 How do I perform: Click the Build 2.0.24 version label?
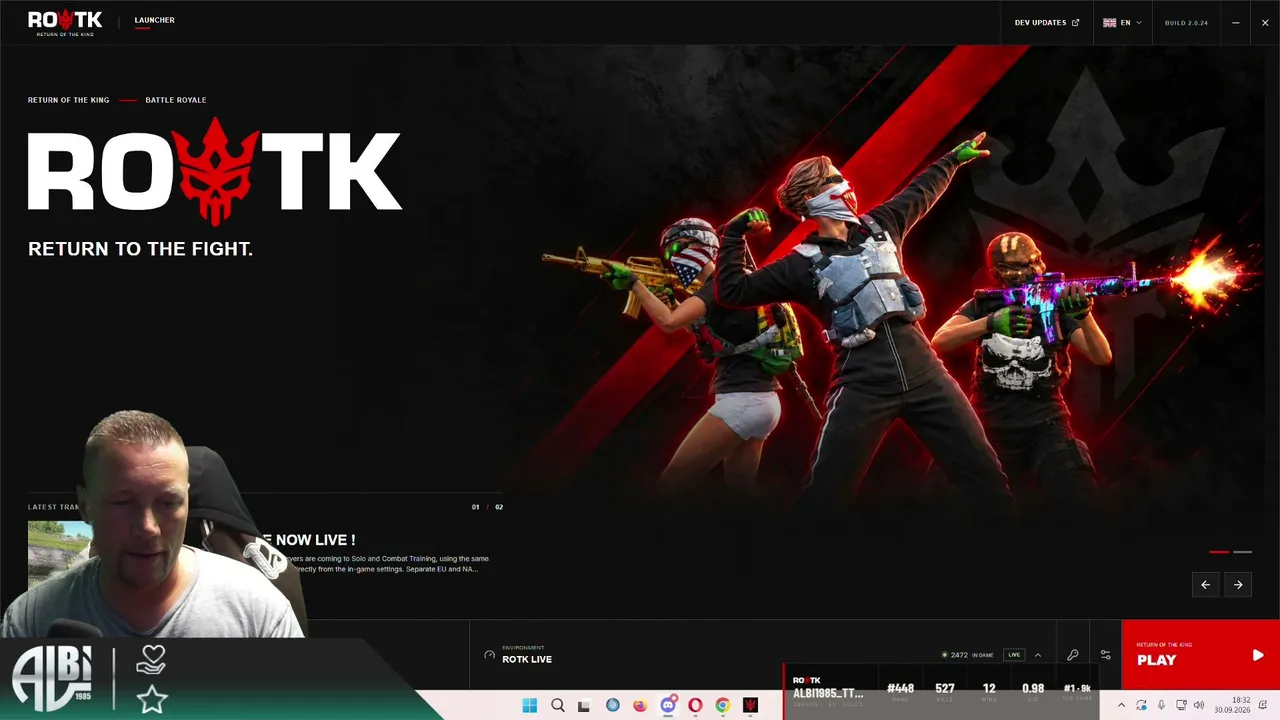(x=1186, y=22)
